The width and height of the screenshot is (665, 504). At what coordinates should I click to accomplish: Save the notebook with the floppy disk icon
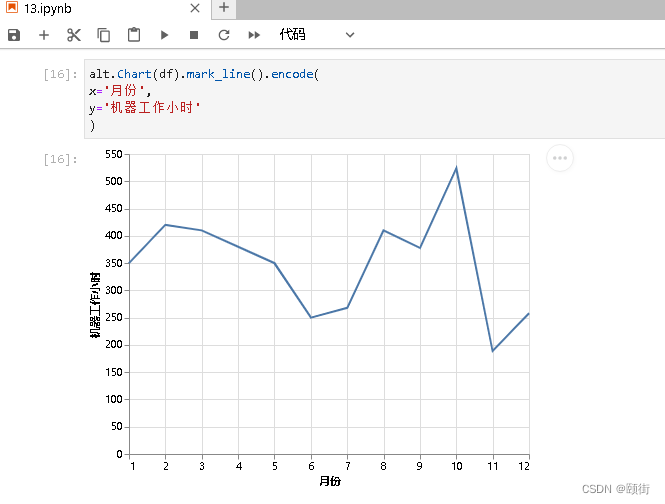(x=14, y=35)
